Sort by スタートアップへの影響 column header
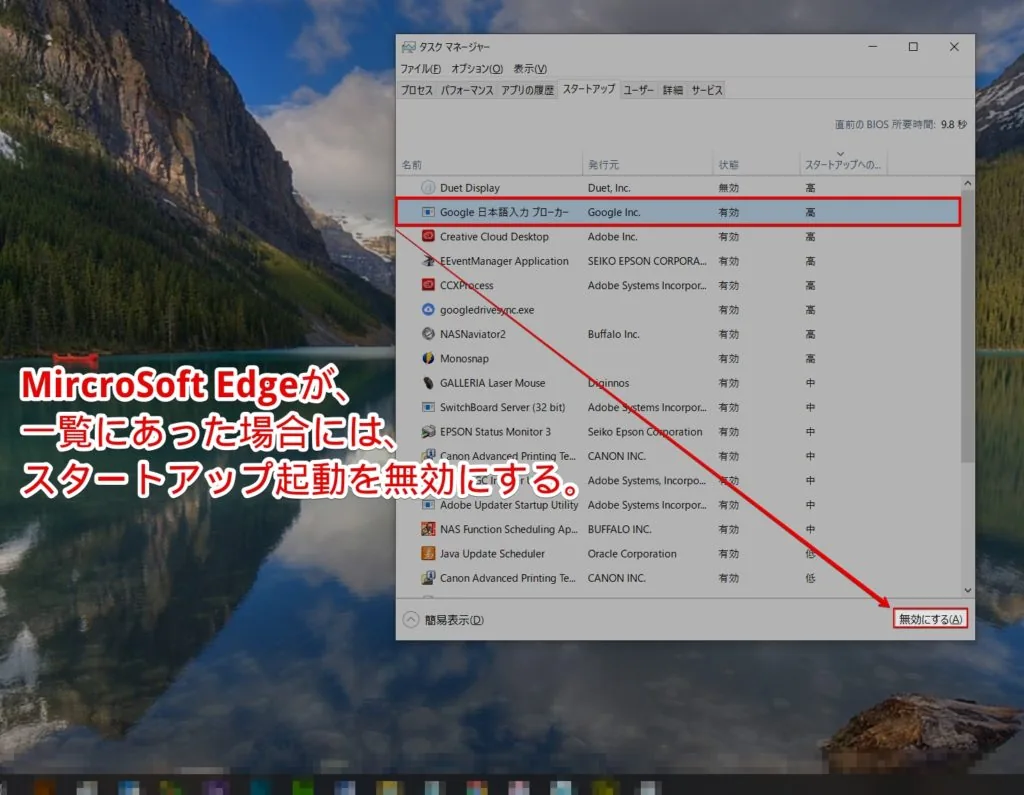 [843, 165]
